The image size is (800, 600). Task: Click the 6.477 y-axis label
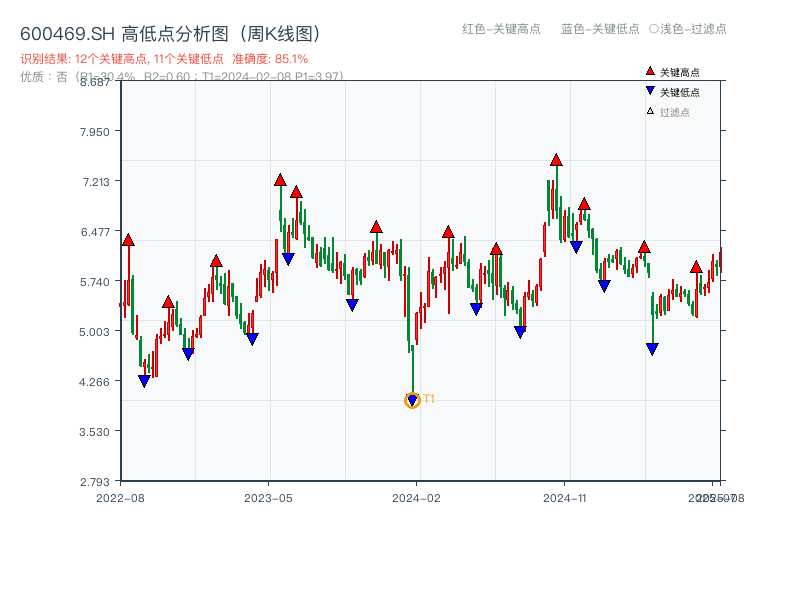coord(95,232)
